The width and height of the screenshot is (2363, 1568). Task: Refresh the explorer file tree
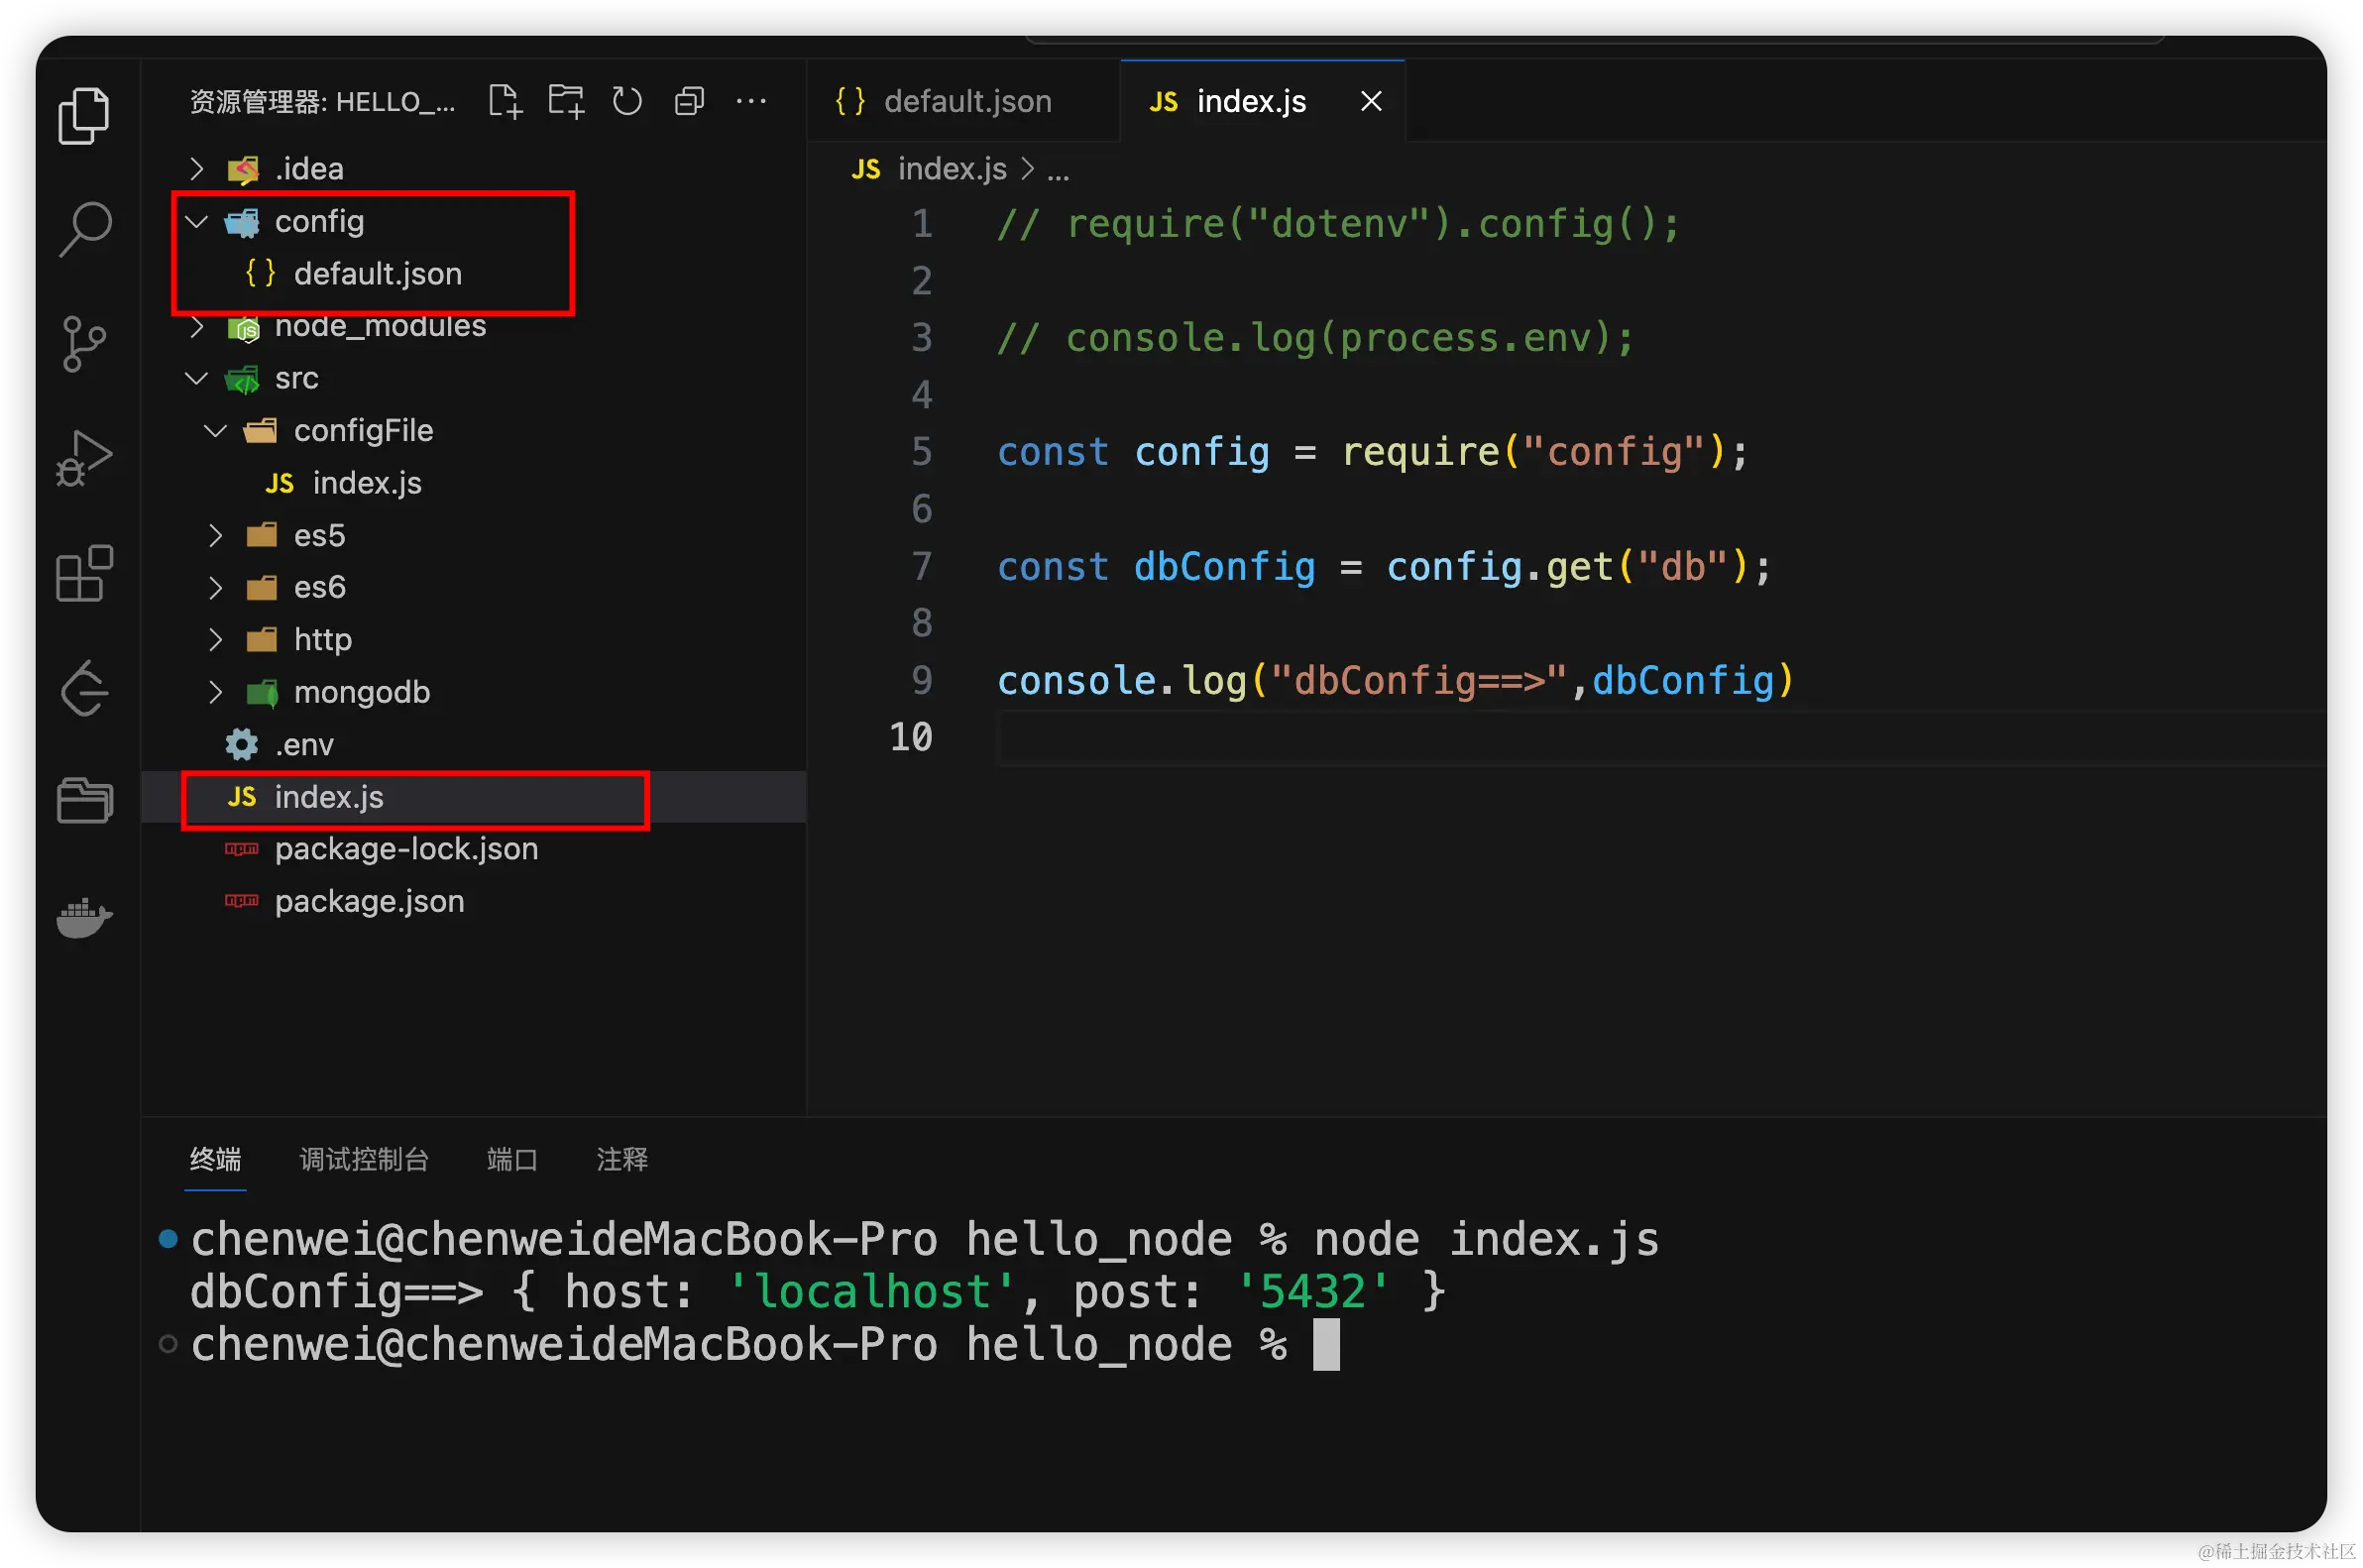(x=627, y=102)
